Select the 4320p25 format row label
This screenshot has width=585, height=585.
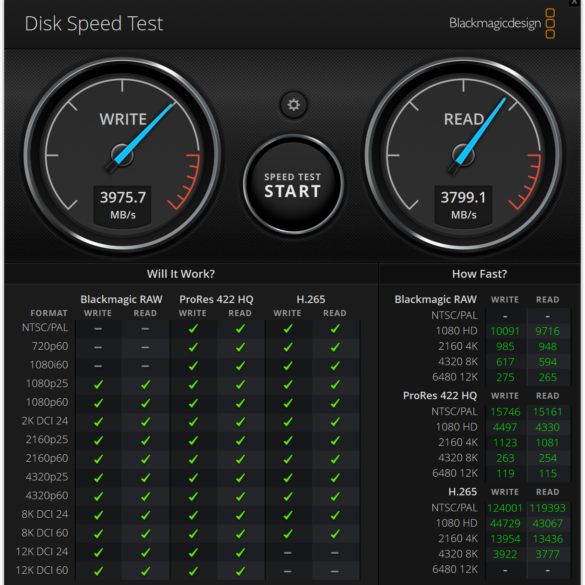tap(47, 477)
